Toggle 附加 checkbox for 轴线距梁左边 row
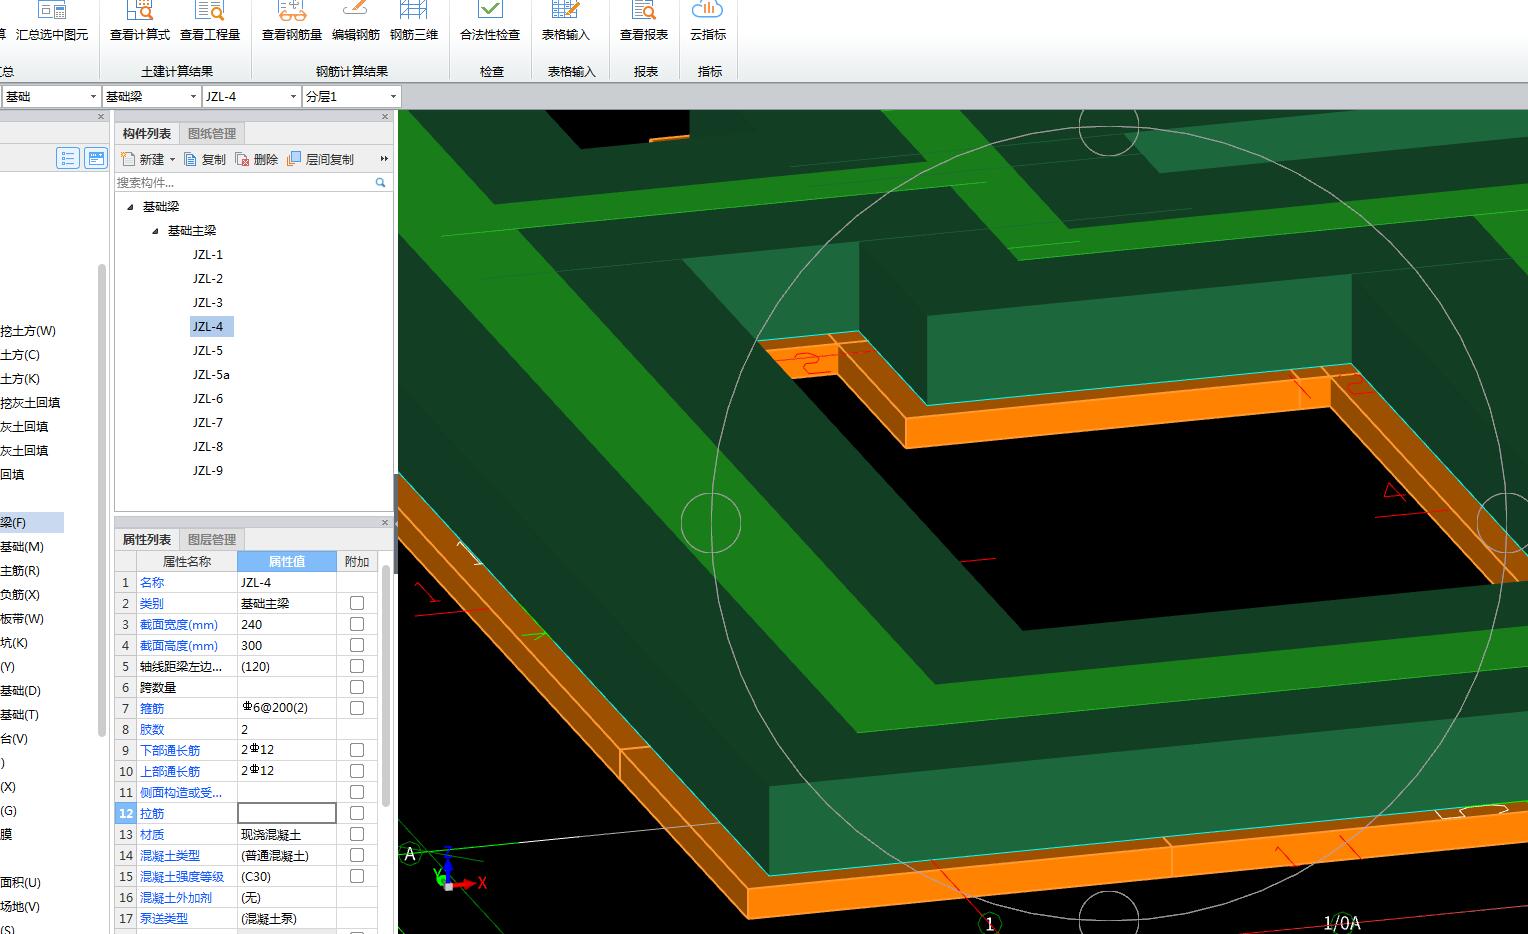Viewport: 1528px width, 934px height. (357, 666)
